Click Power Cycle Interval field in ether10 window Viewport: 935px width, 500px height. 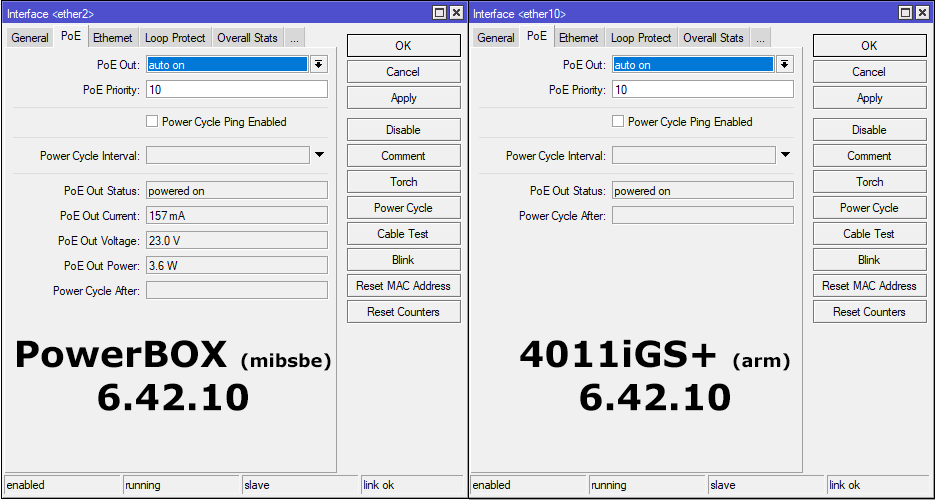[693, 156]
